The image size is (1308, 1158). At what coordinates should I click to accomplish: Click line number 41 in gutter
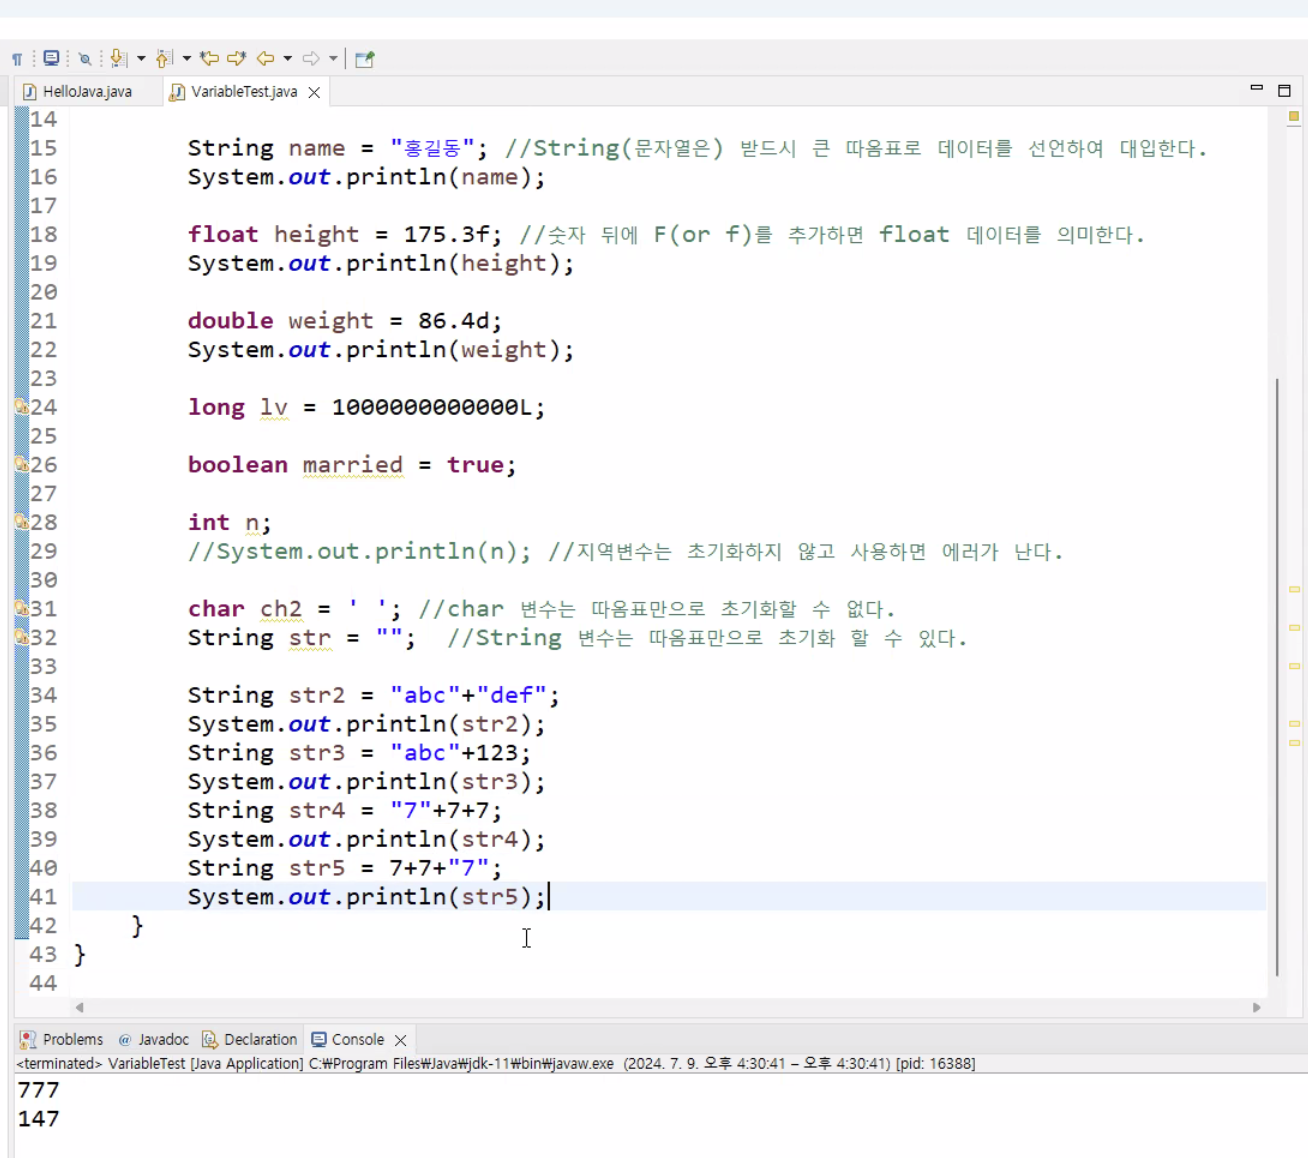click(43, 896)
